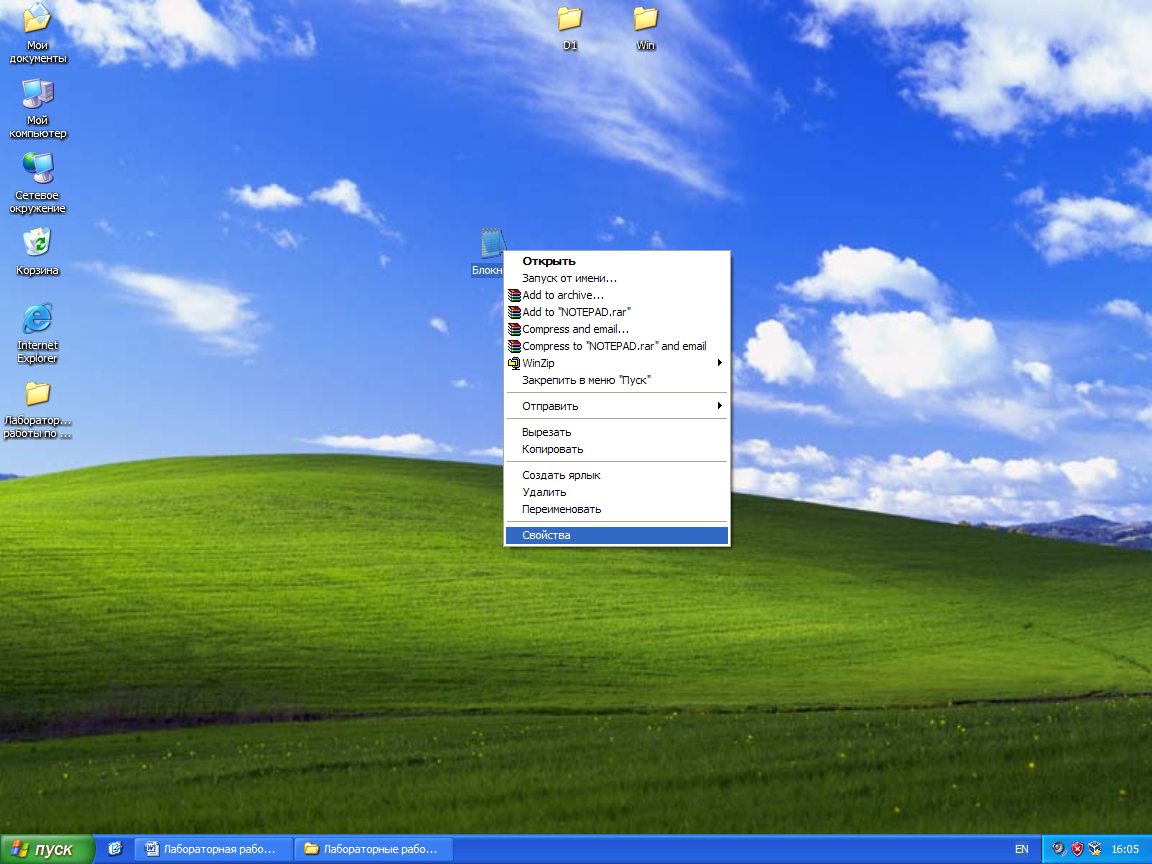Choose Закрепить в меню "Пуск"
1152x864 pixels.
point(617,380)
